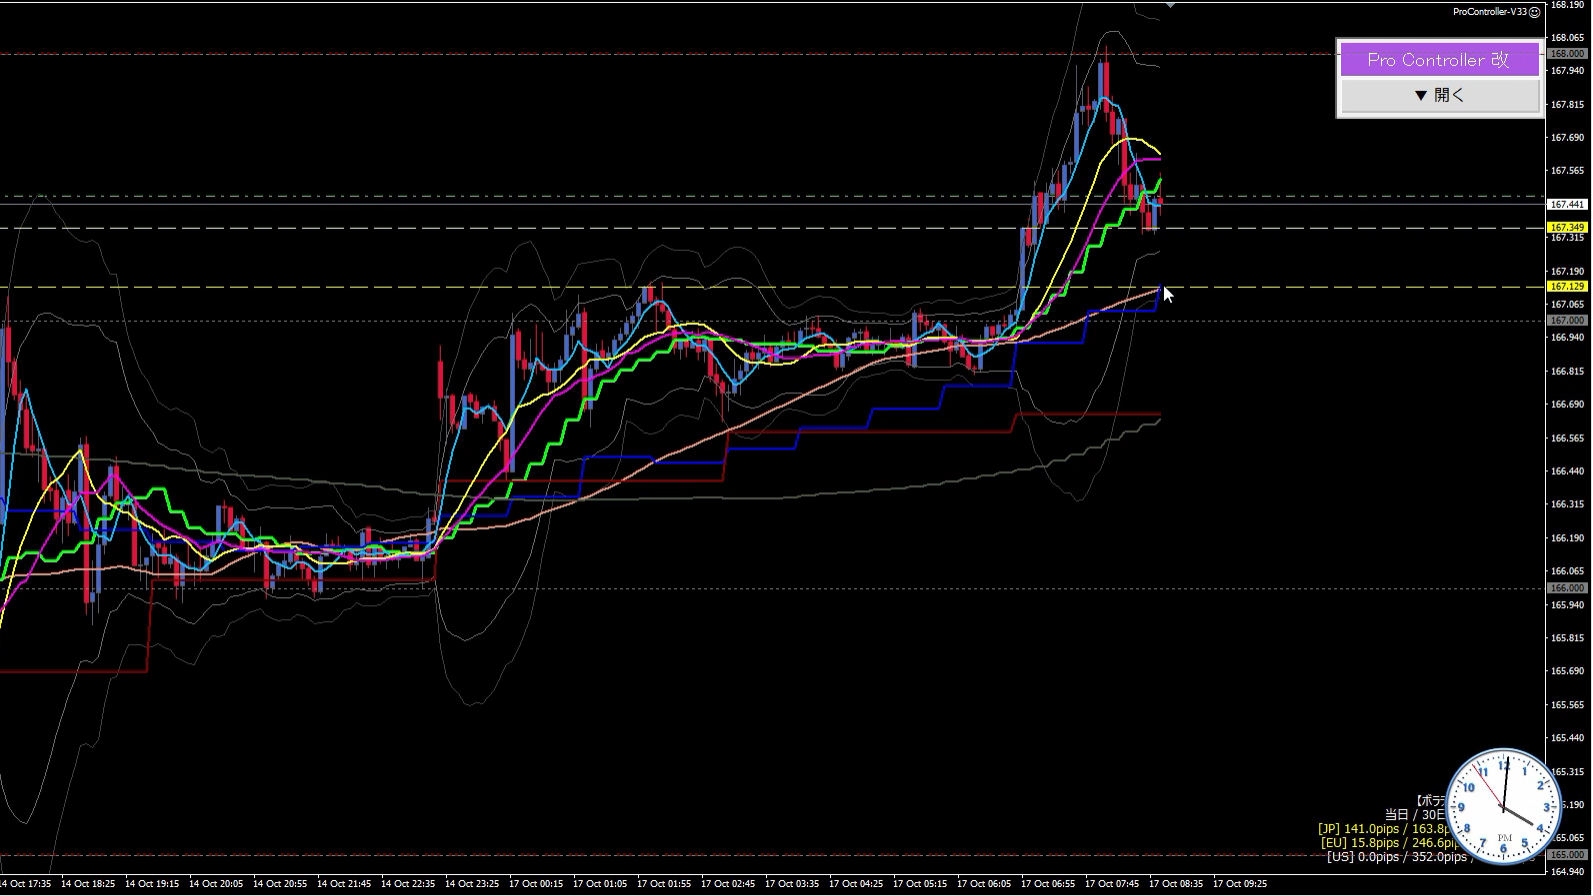
Task: Click the 17 Oct 09:25 time label
Action: click(x=1240, y=884)
